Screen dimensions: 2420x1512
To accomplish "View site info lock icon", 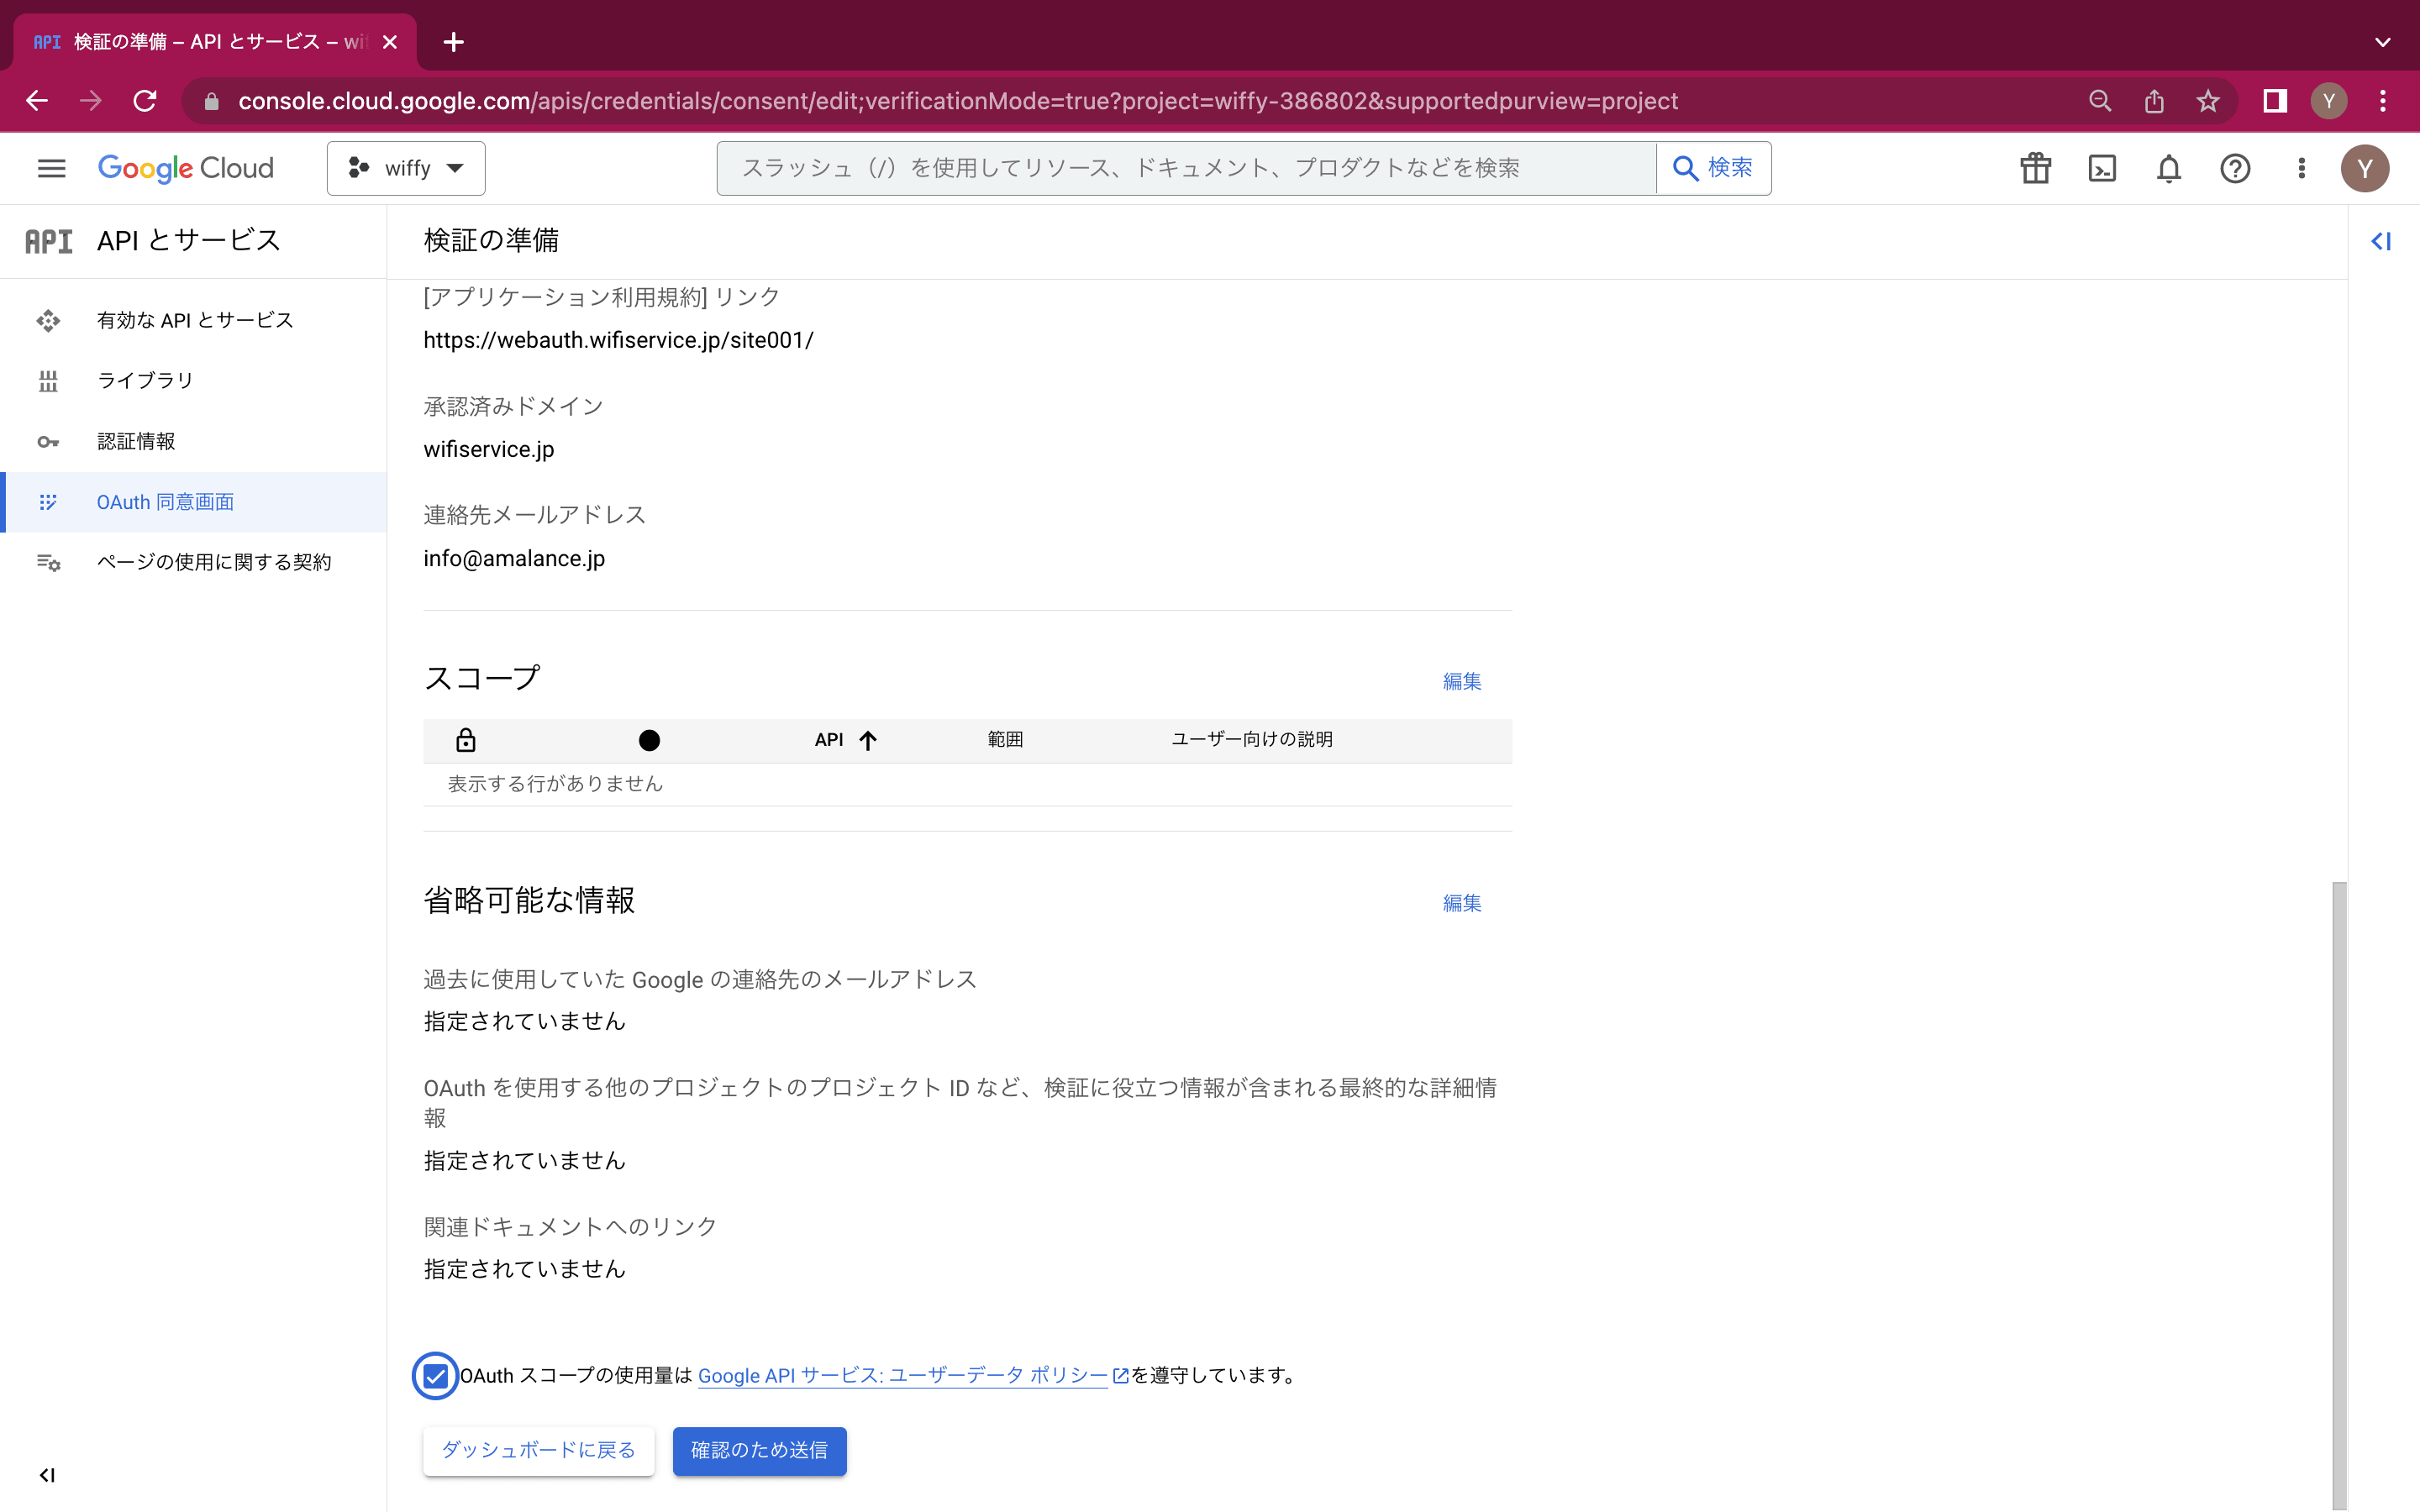I will (211, 101).
